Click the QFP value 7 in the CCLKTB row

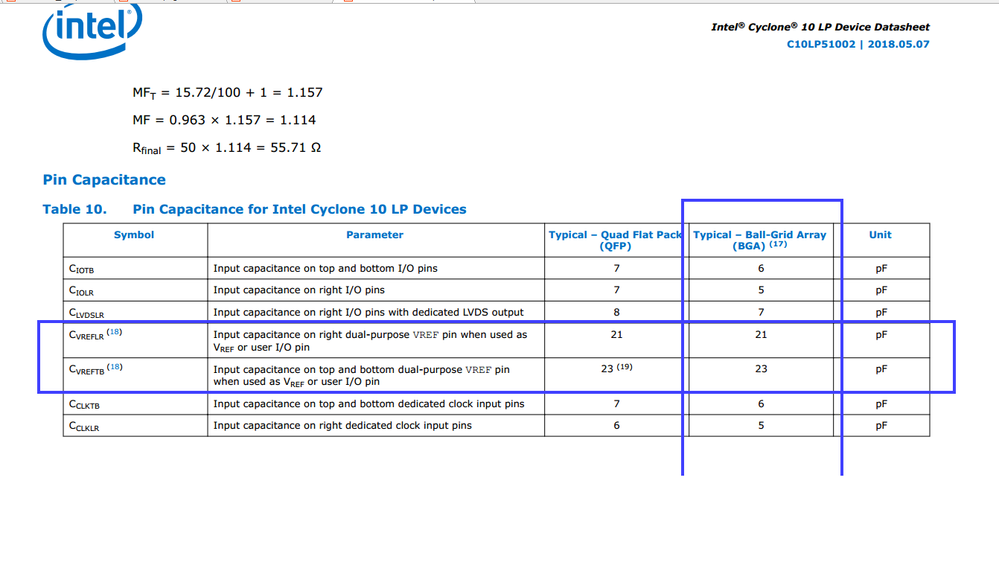pos(617,404)
